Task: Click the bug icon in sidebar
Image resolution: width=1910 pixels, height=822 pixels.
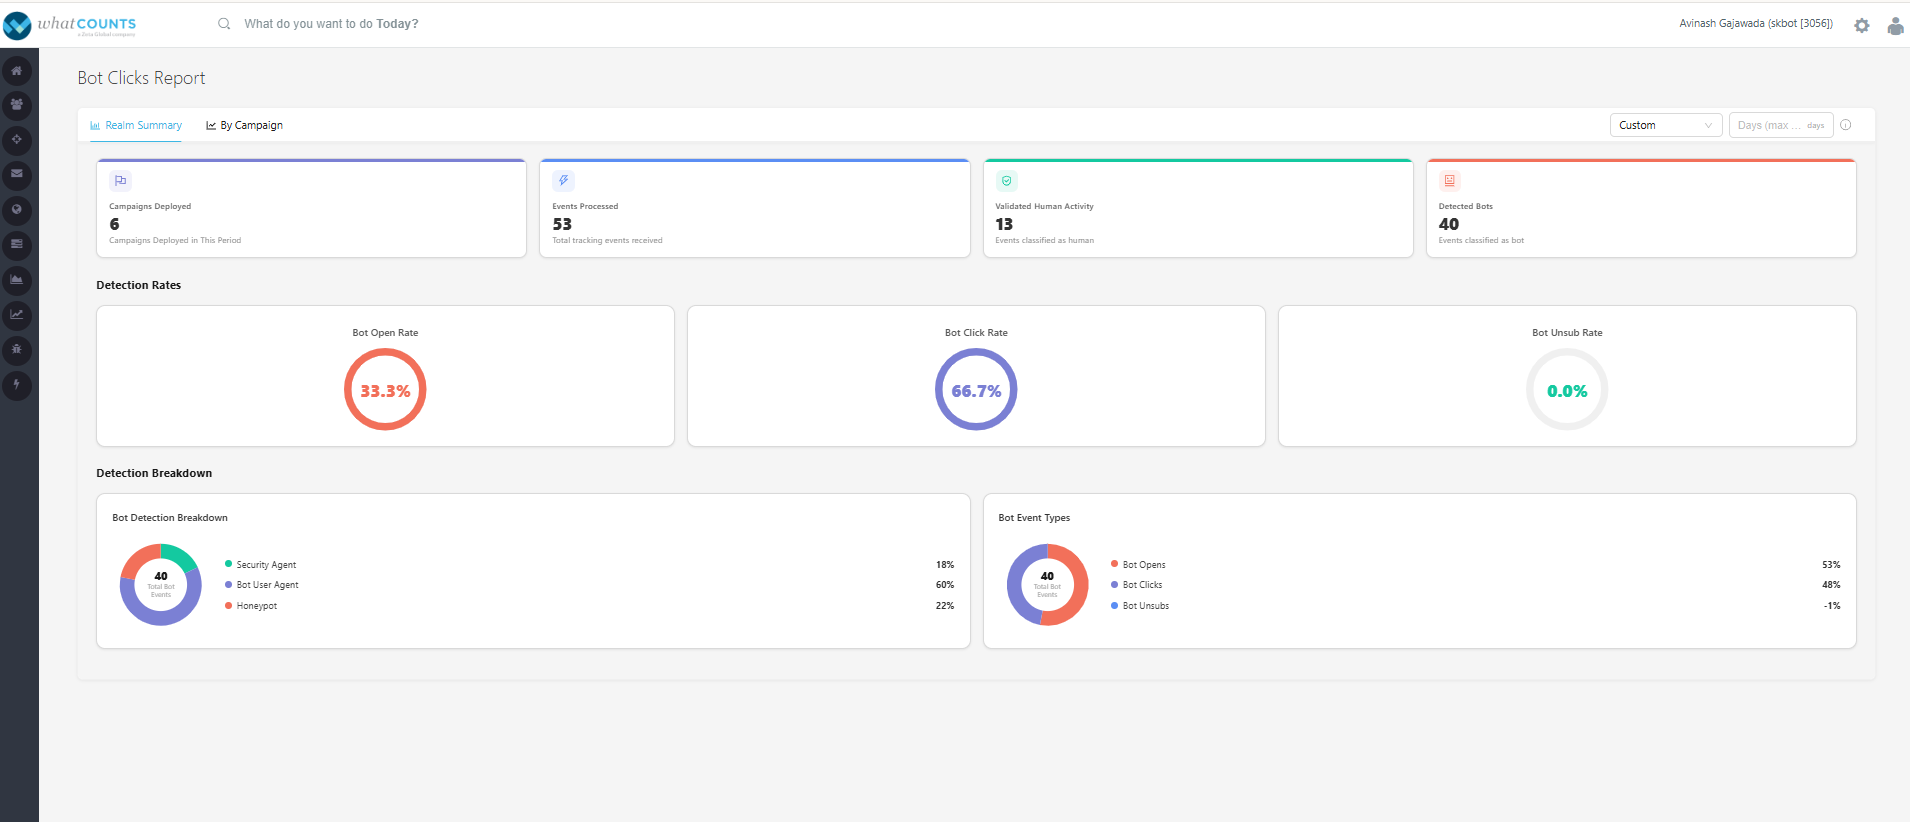Action: [x=17, y=350]
